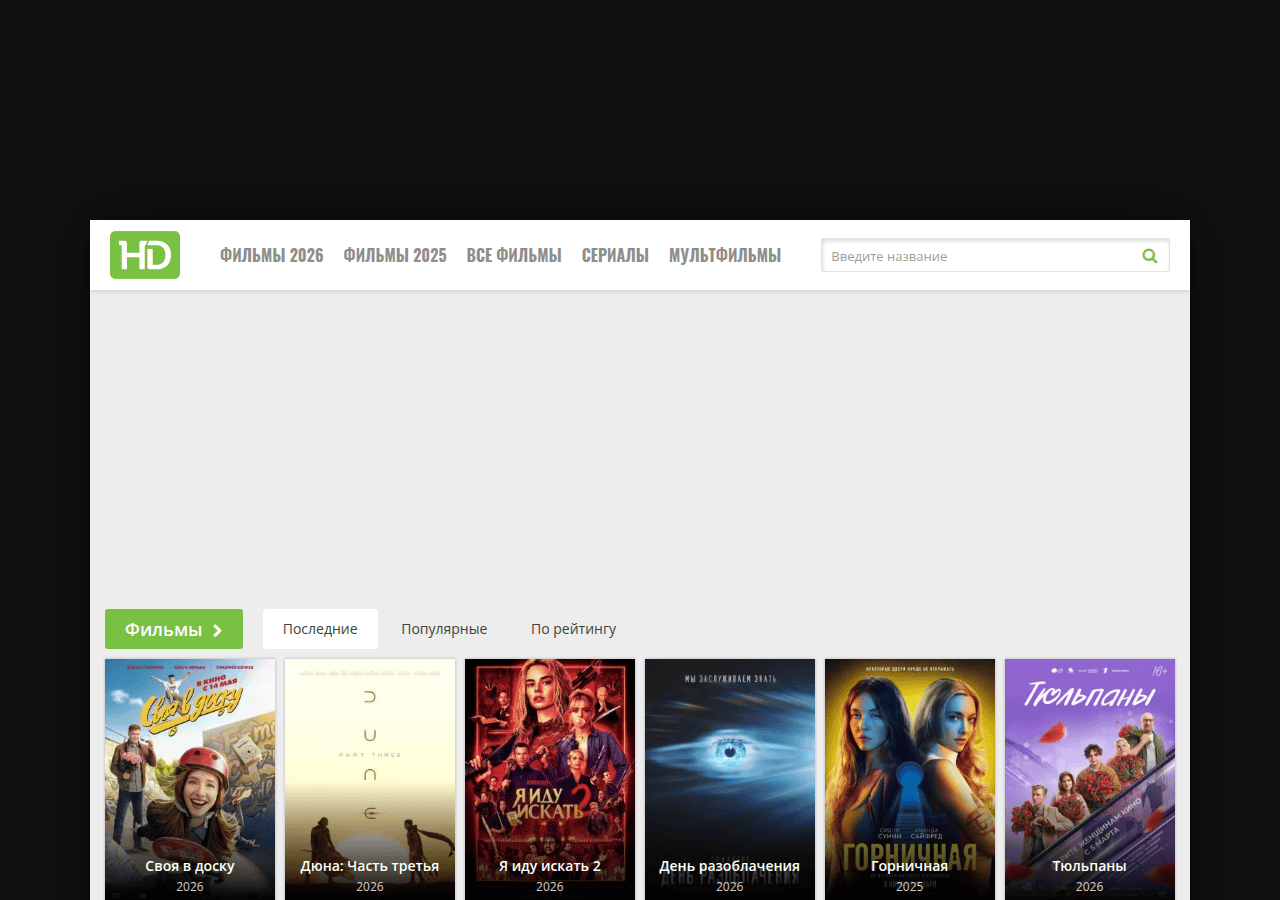The image size is (1280, 900).
Task: Click the green HD site logo
Action: tap(145, 255)
